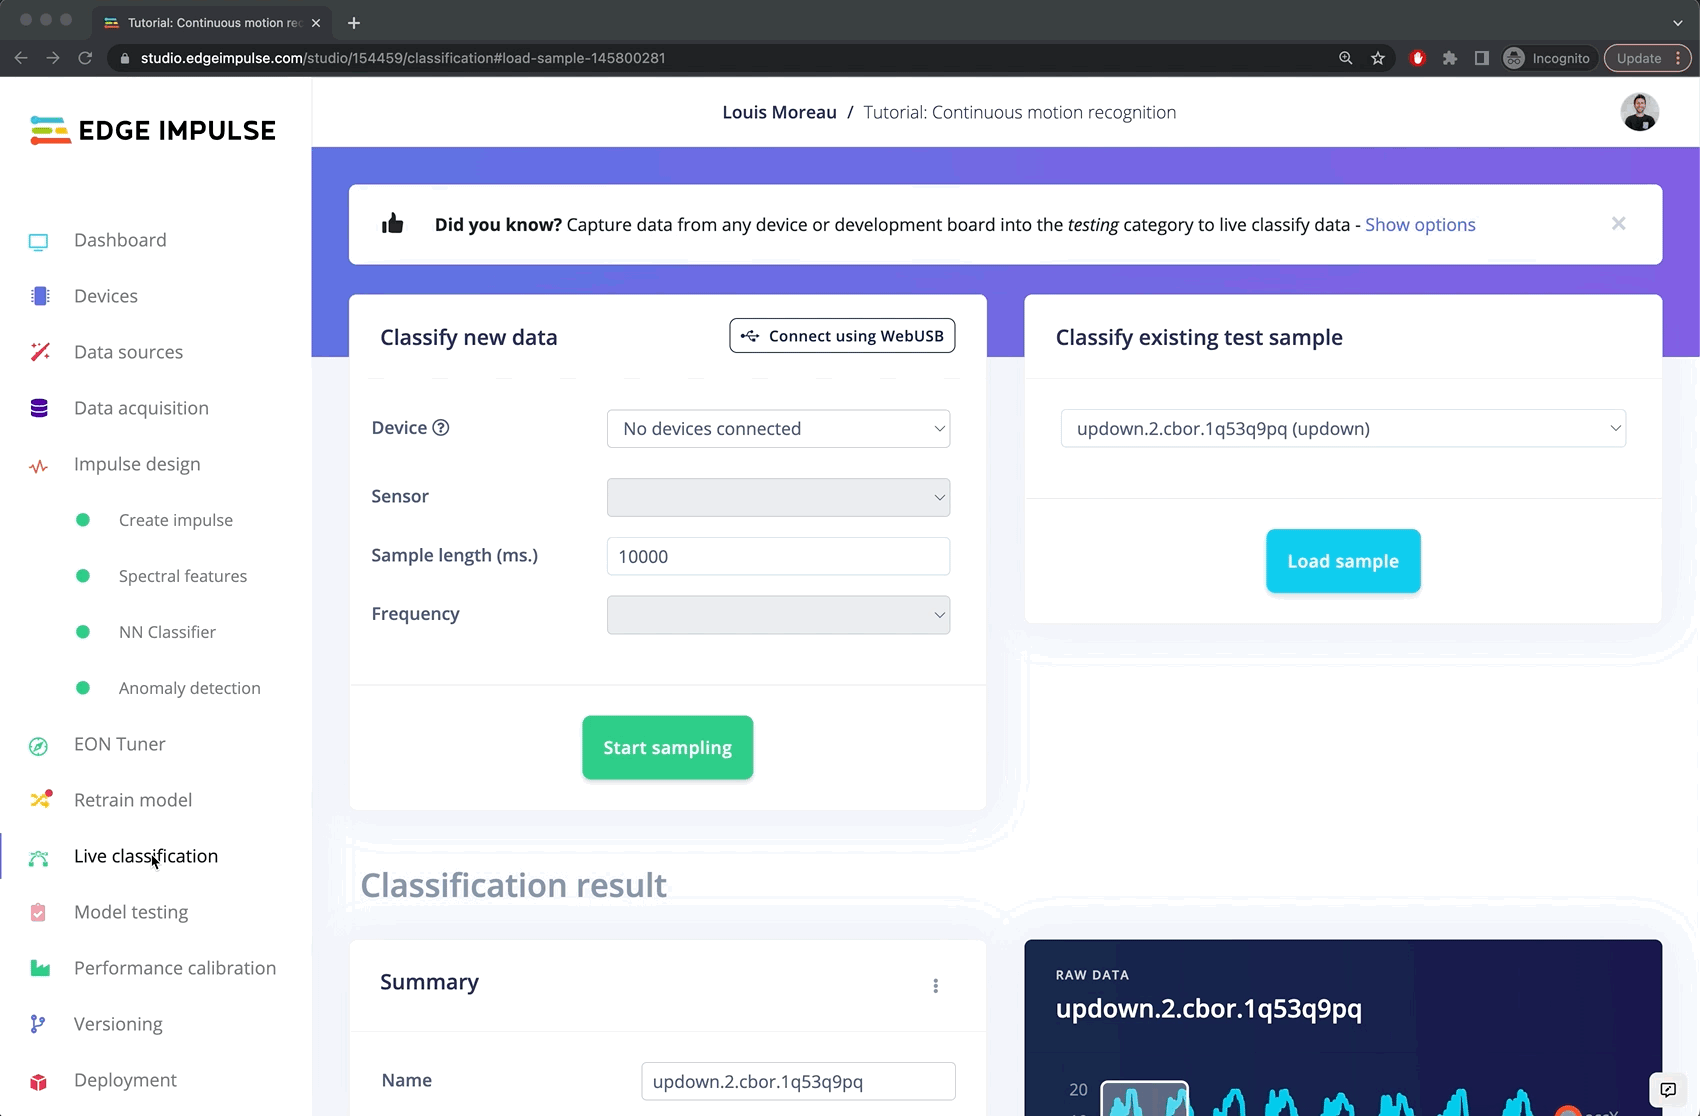Click the Sample length input field
Image resolution: width=1700 pixels, height=1116 pixels.
(778, 556)
